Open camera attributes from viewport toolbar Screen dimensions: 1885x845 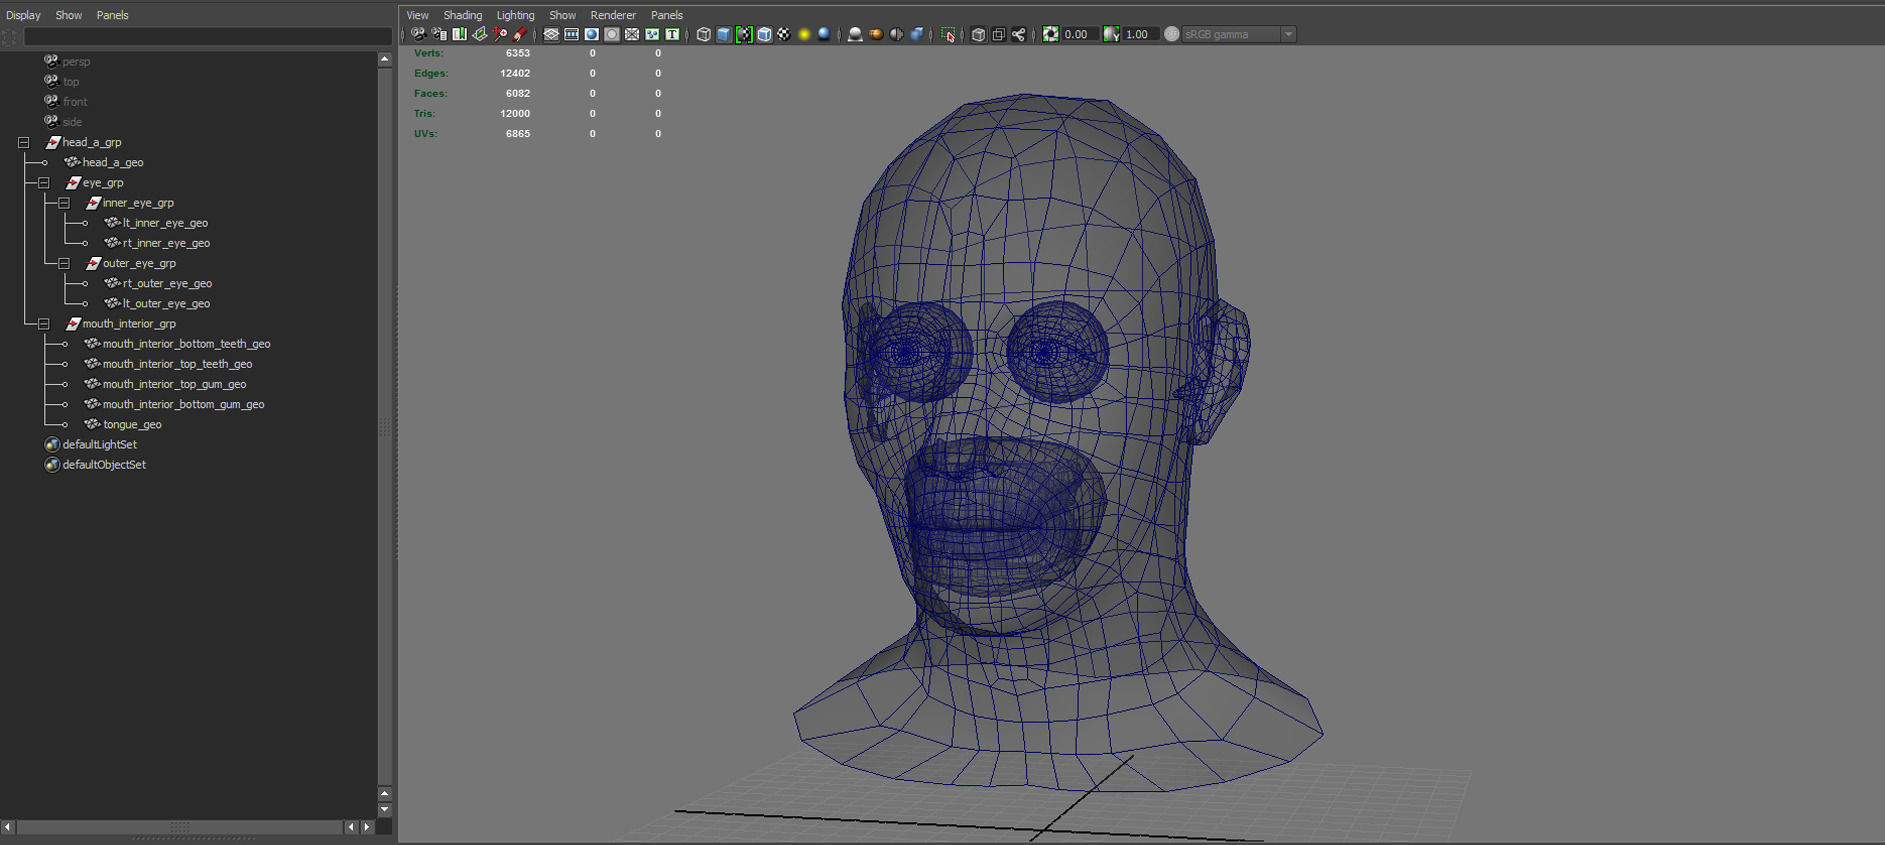(x=439, y=34)
